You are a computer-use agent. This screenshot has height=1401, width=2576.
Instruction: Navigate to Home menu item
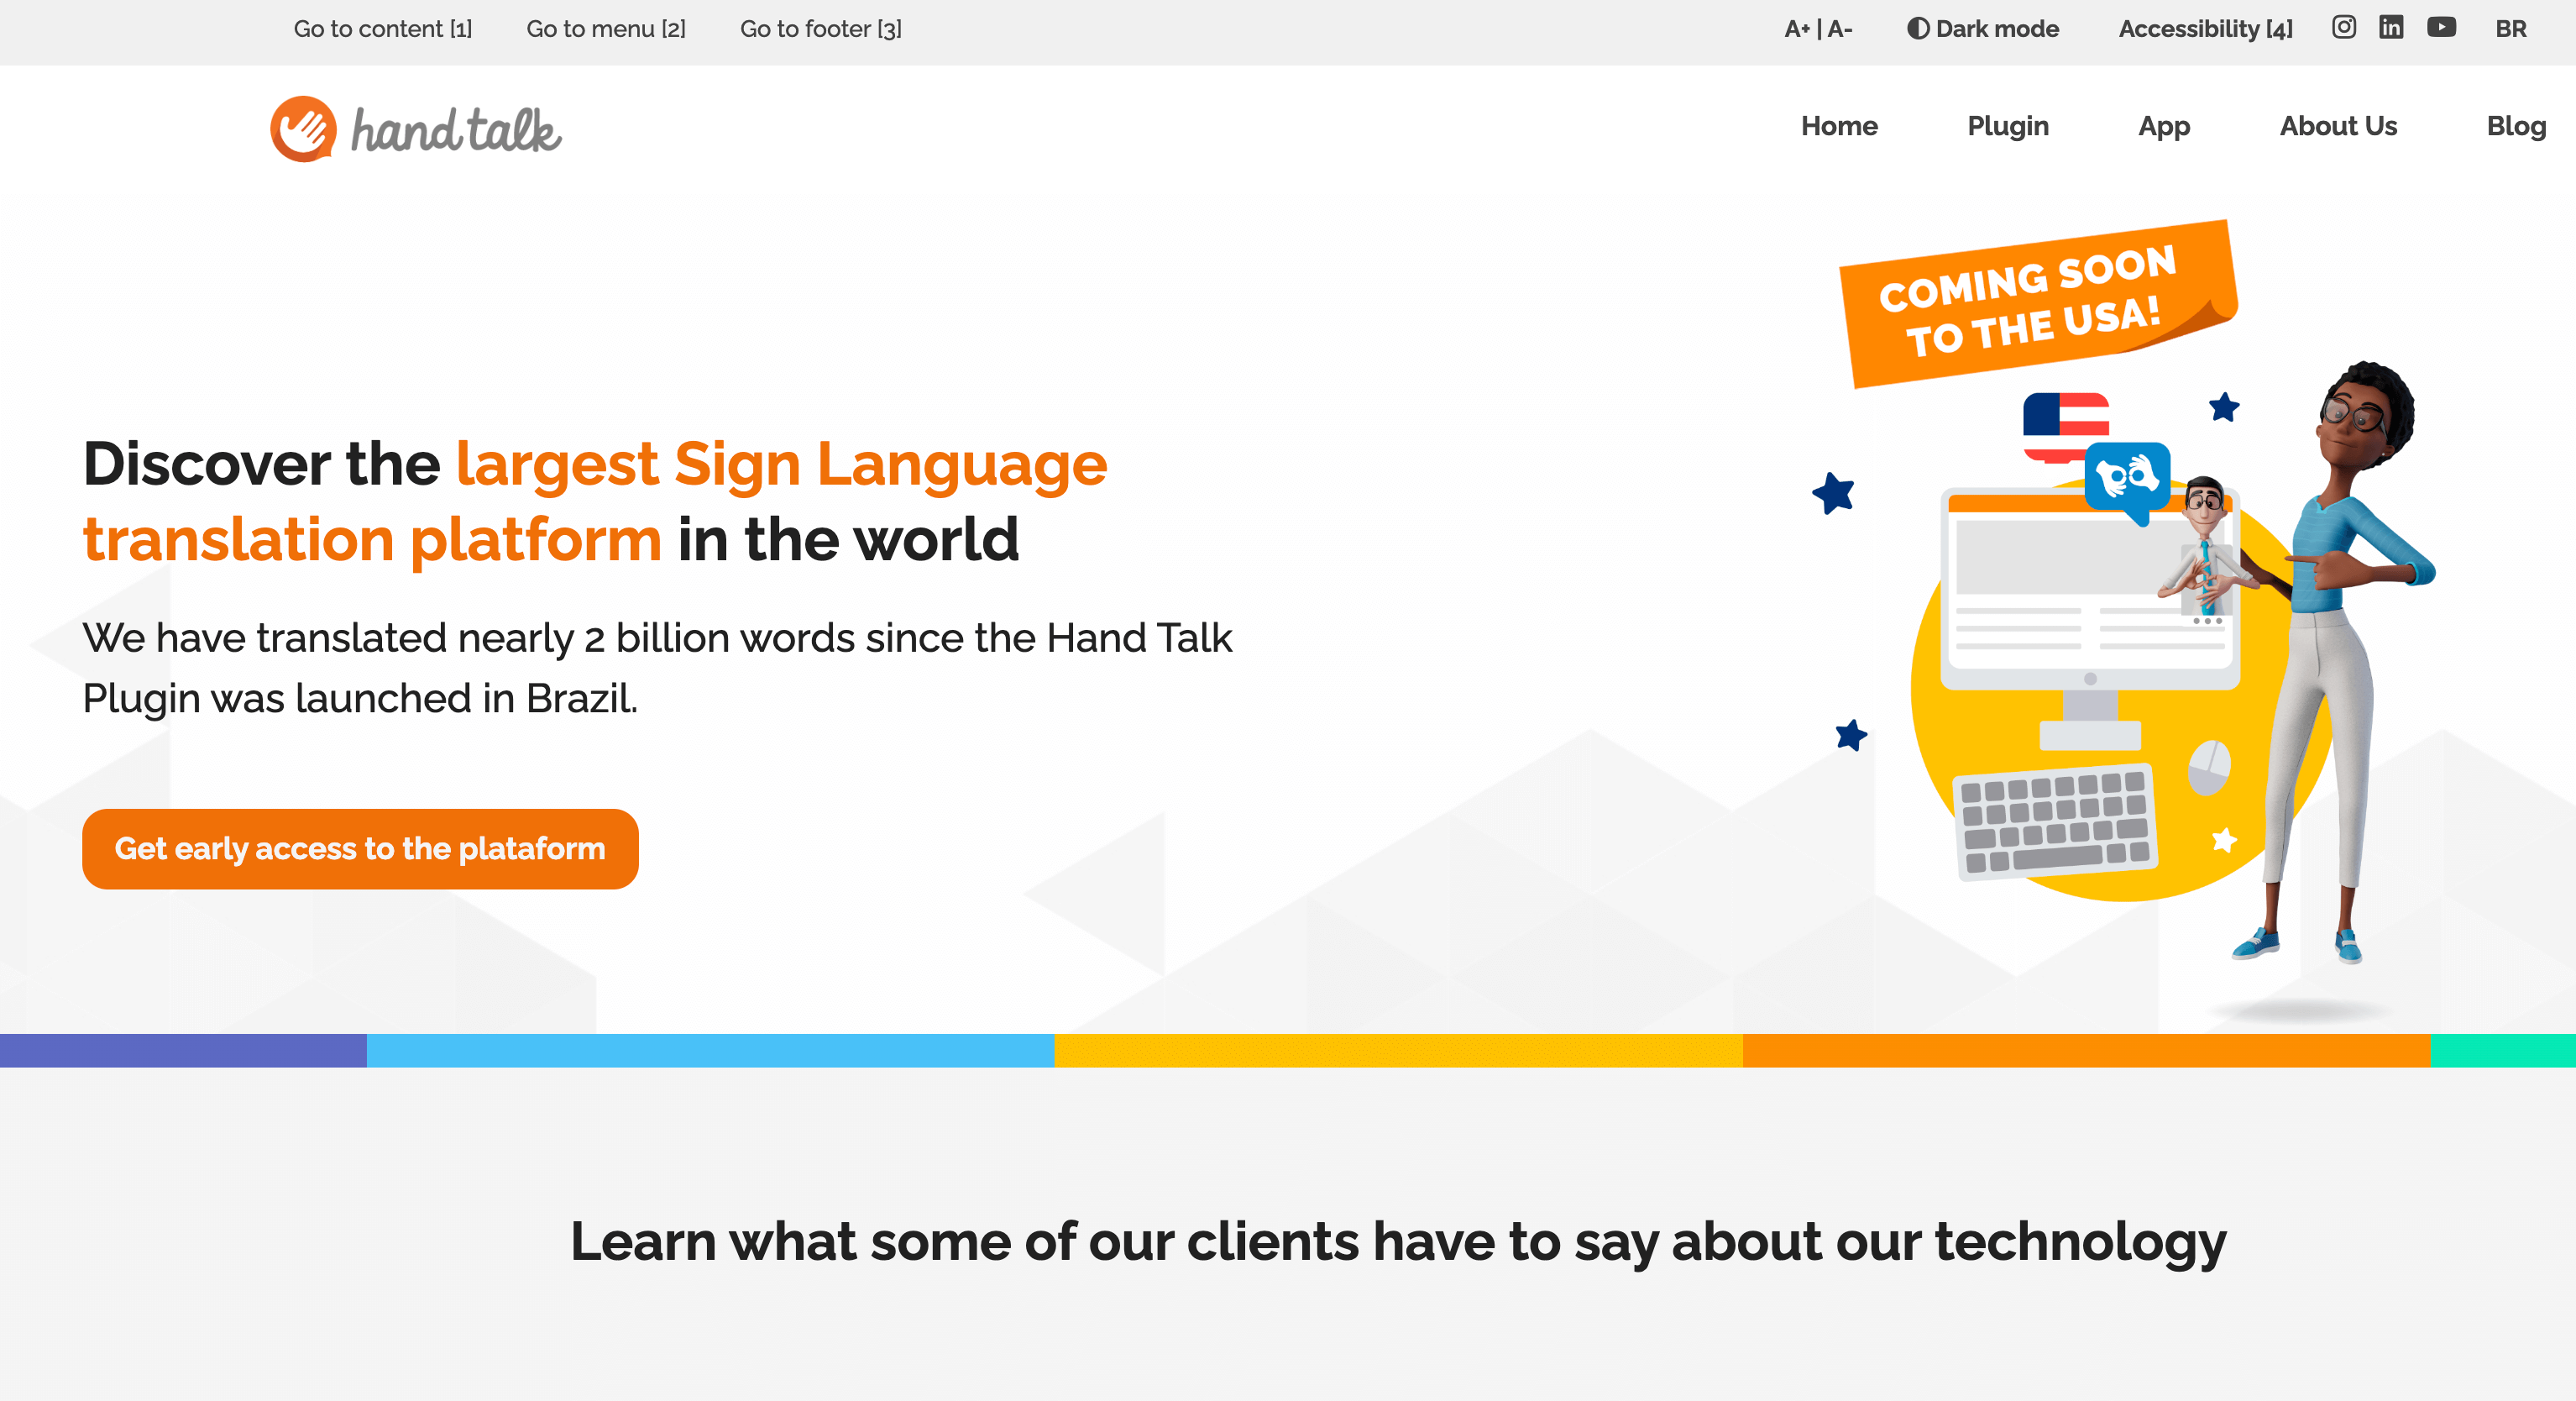[x=1838, y=124]
